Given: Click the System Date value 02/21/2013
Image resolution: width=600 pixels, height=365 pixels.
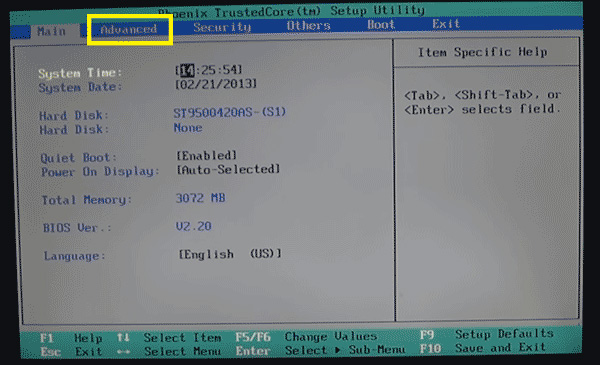Looking at the screenshot, I should [216, 84].
